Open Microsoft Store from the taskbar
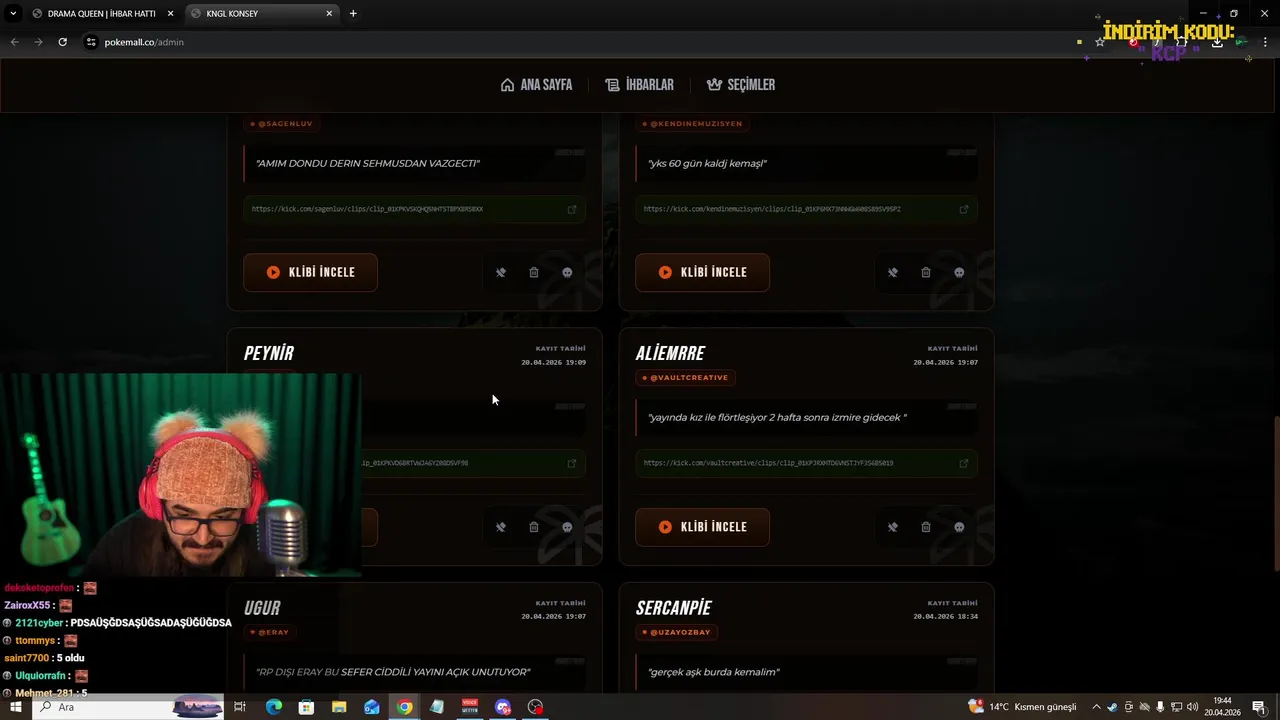This screenshot has height=720, width=1280. tap(306, 707)
